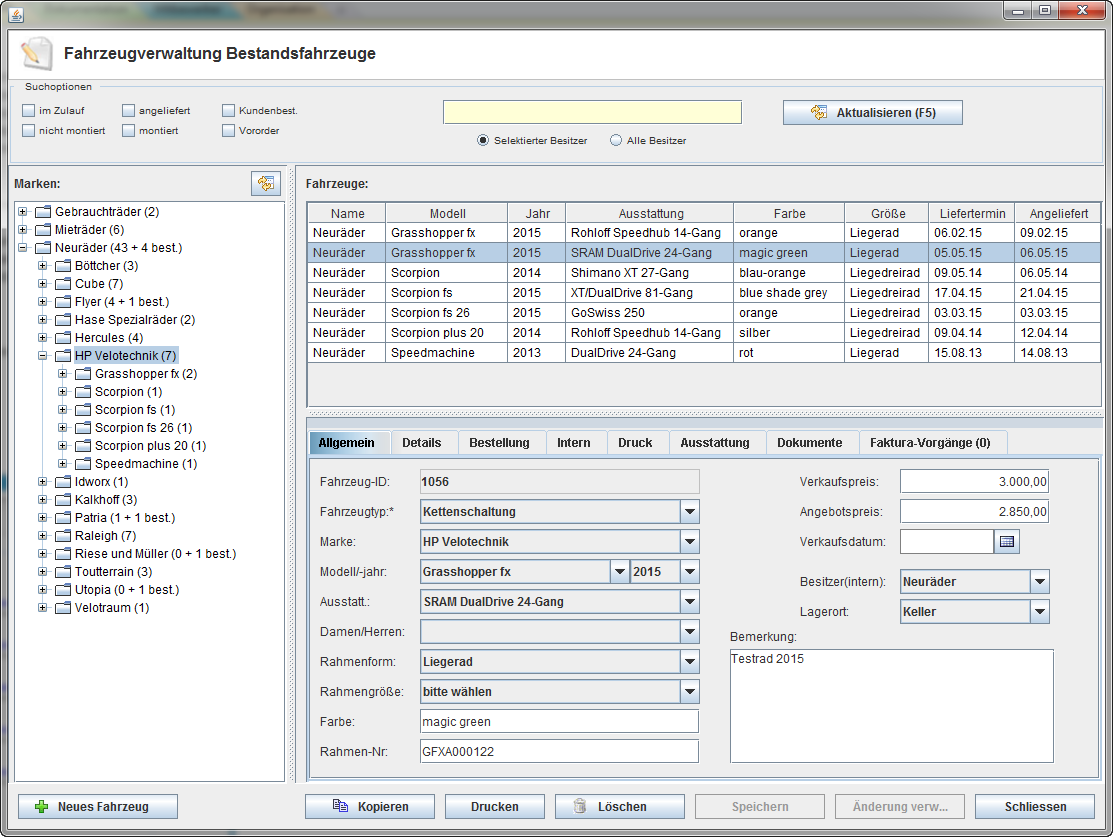Viewport: 1113px width, 837px height.
Task: Open the Lagerort dropdown showing Keller
Action: (x=1039, y=612)
